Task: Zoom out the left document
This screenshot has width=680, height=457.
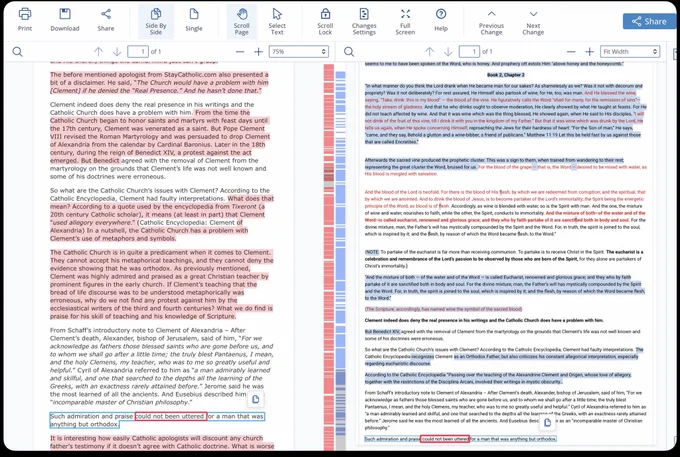Action: [240, 52]
